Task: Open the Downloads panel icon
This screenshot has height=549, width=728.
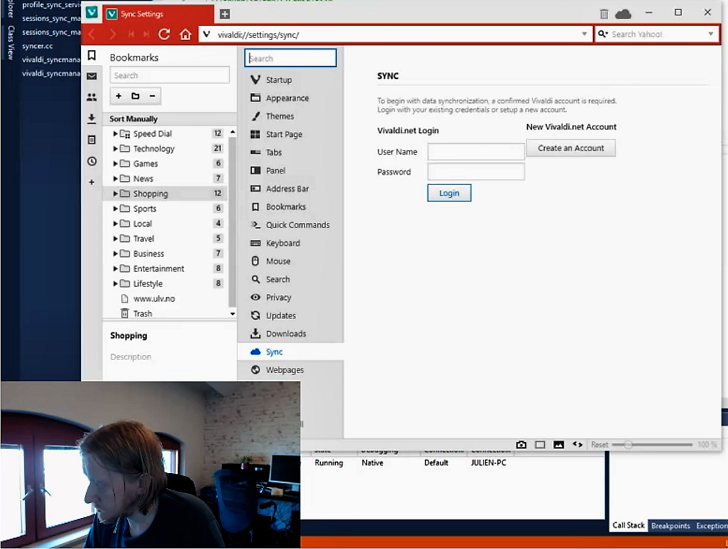Action: [92, 118]
